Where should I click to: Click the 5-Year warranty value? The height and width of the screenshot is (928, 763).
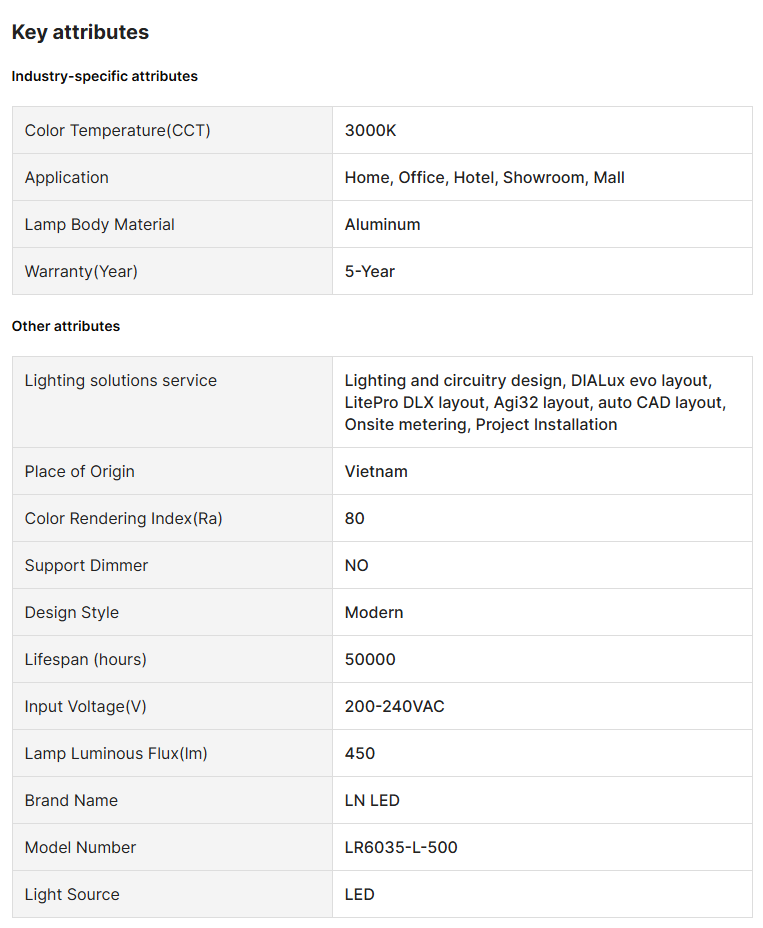pyautogui.click(x=370, y=271)
